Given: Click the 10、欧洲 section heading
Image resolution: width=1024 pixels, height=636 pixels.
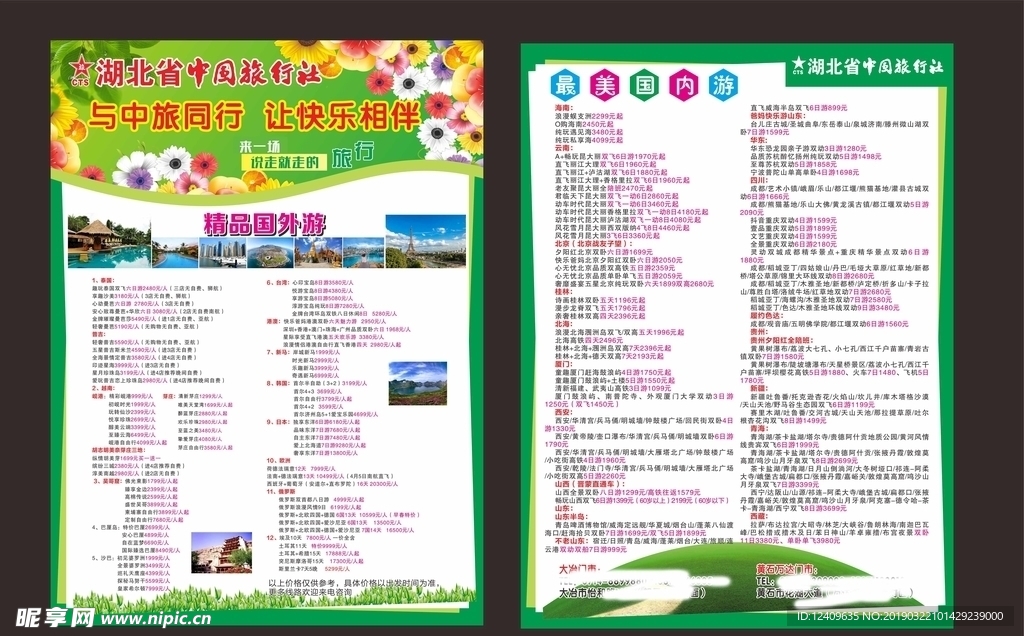Looking at the screenshot, I should tap(278, 460).
